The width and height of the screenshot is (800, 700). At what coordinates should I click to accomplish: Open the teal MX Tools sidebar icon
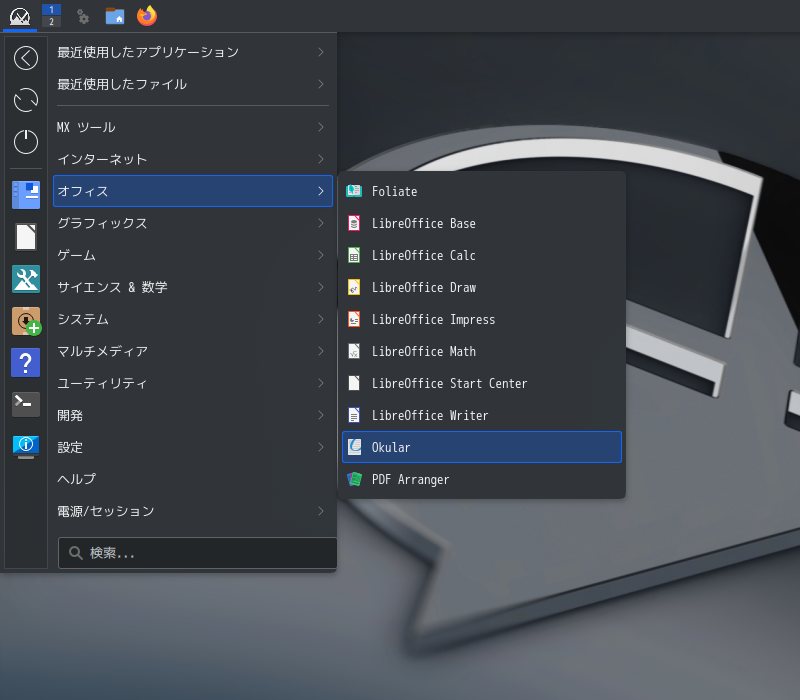(x=26, y=279)
